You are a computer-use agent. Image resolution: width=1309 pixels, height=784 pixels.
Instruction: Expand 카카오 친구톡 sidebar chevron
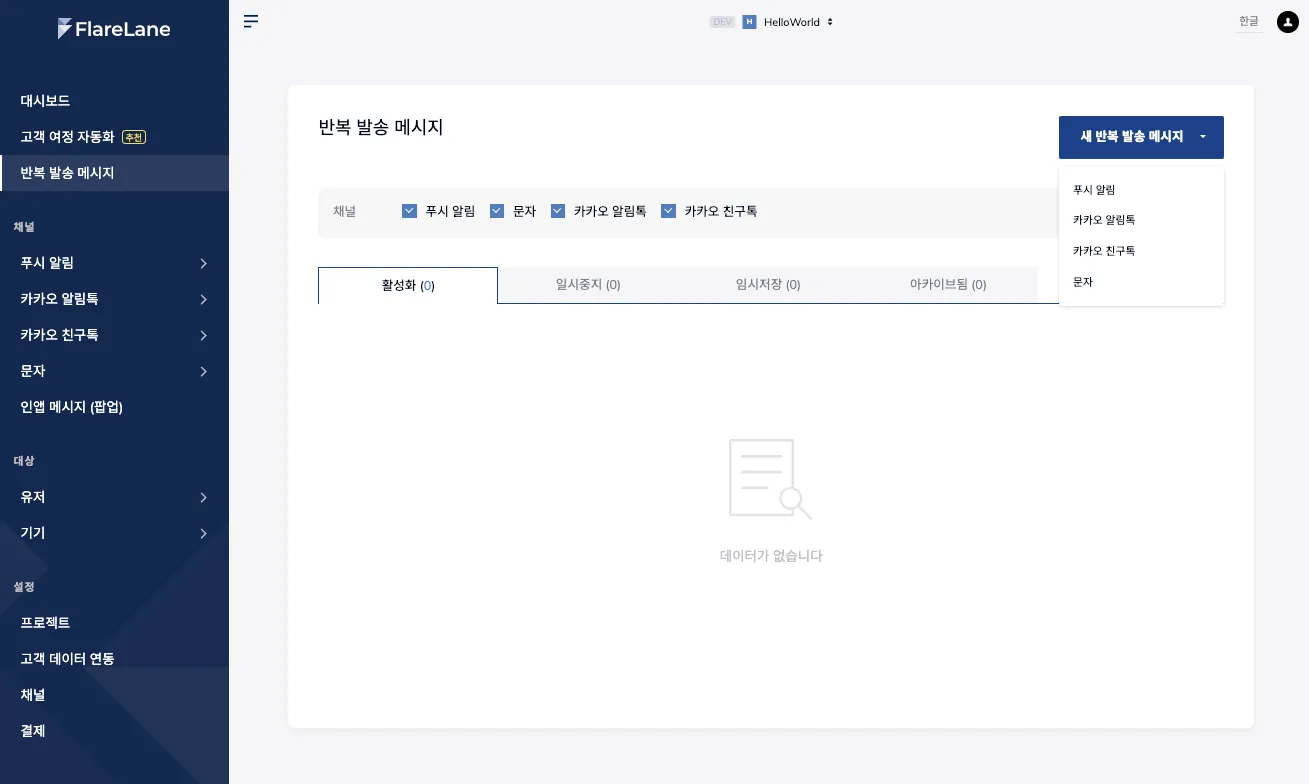(203, 335)
